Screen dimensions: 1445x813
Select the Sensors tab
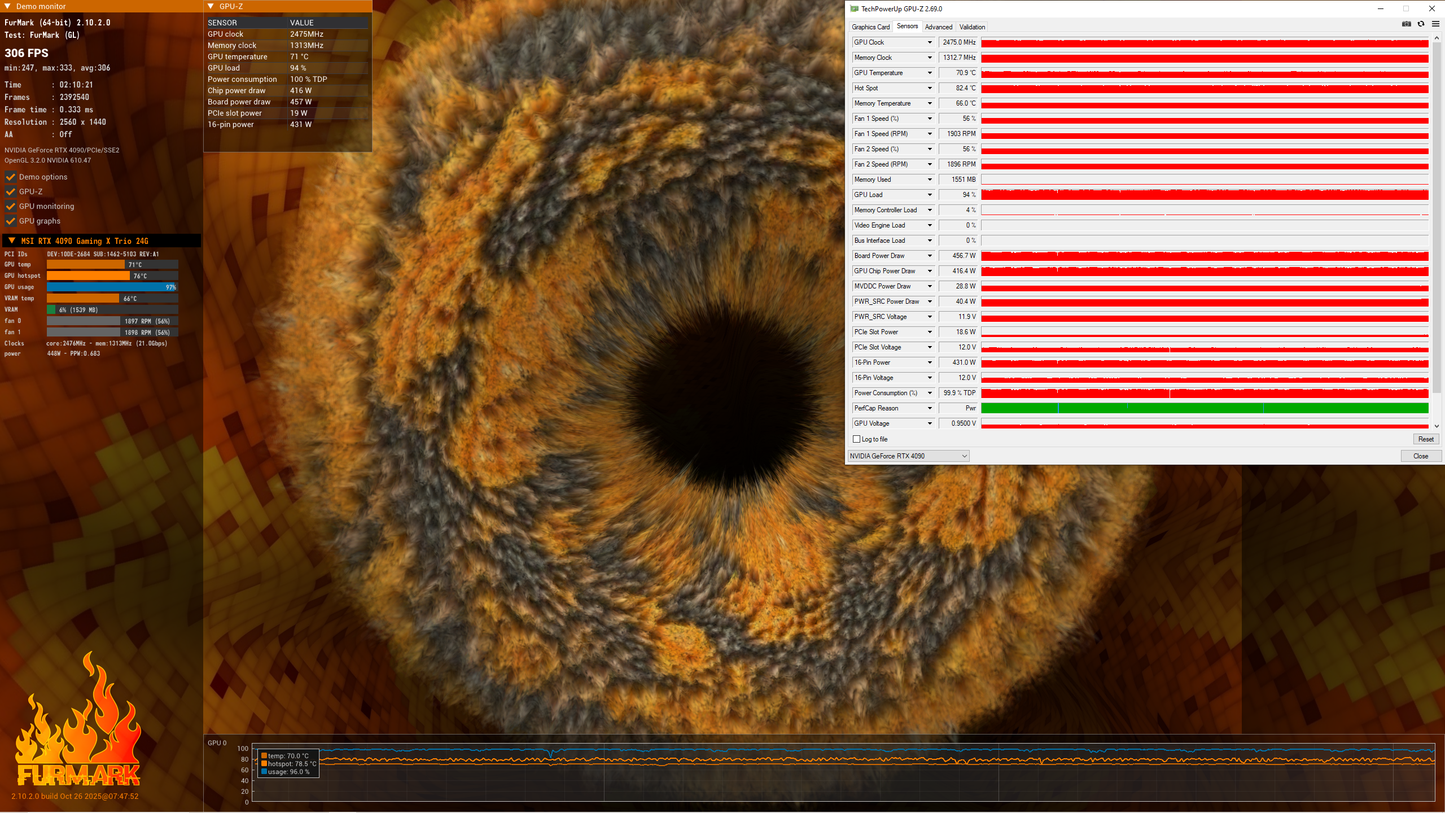[907, 27]
